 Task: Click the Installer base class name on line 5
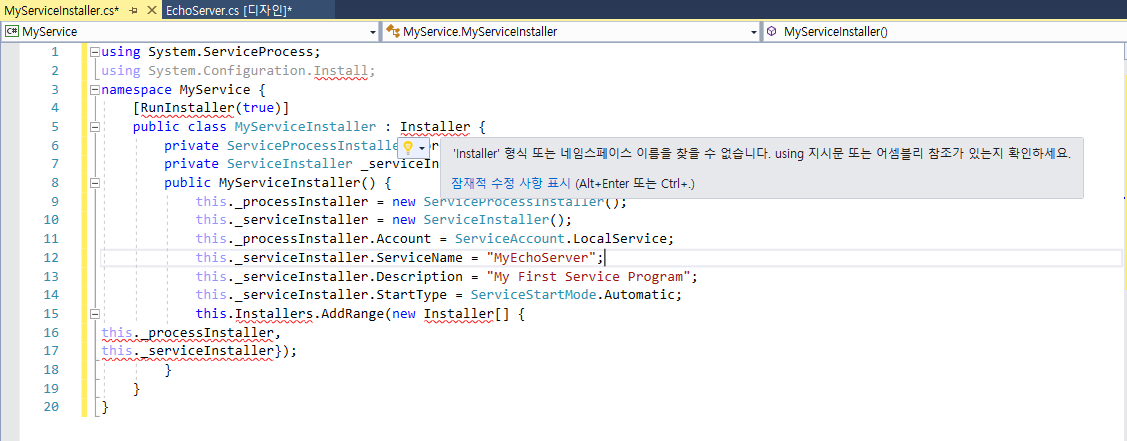coord(434,127)
